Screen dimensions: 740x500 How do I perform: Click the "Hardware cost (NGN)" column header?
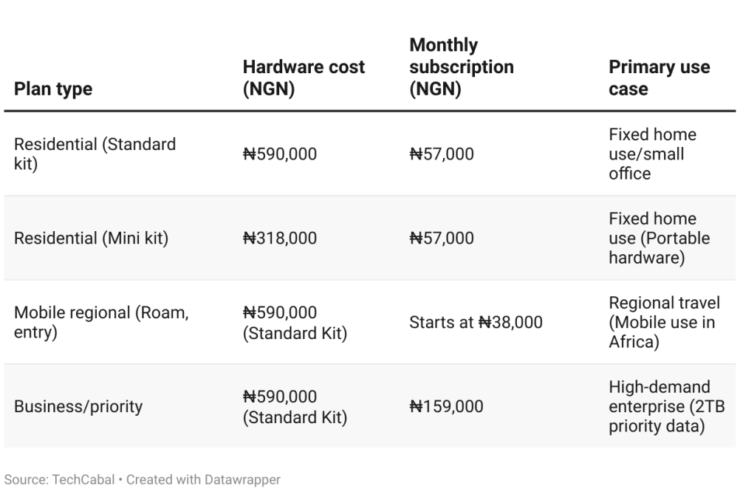pyautogui.click(x=303, y=78)
